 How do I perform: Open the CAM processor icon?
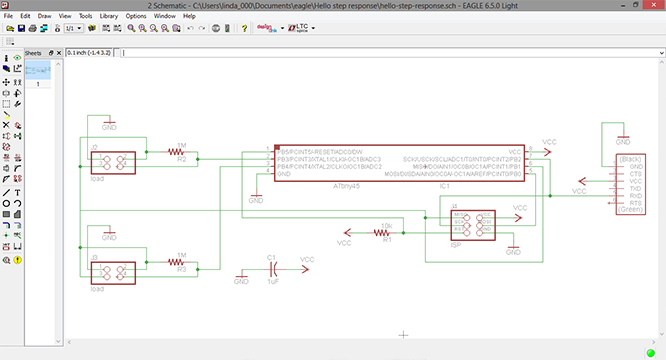(44, 28)
